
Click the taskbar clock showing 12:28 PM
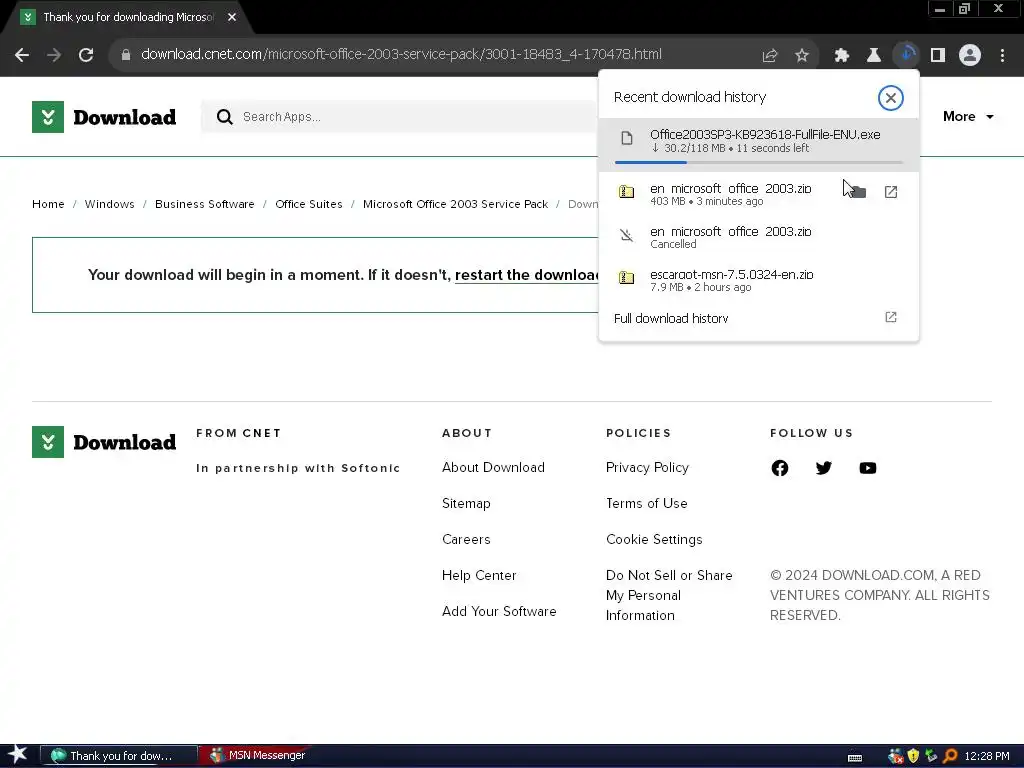pos(987,756)
